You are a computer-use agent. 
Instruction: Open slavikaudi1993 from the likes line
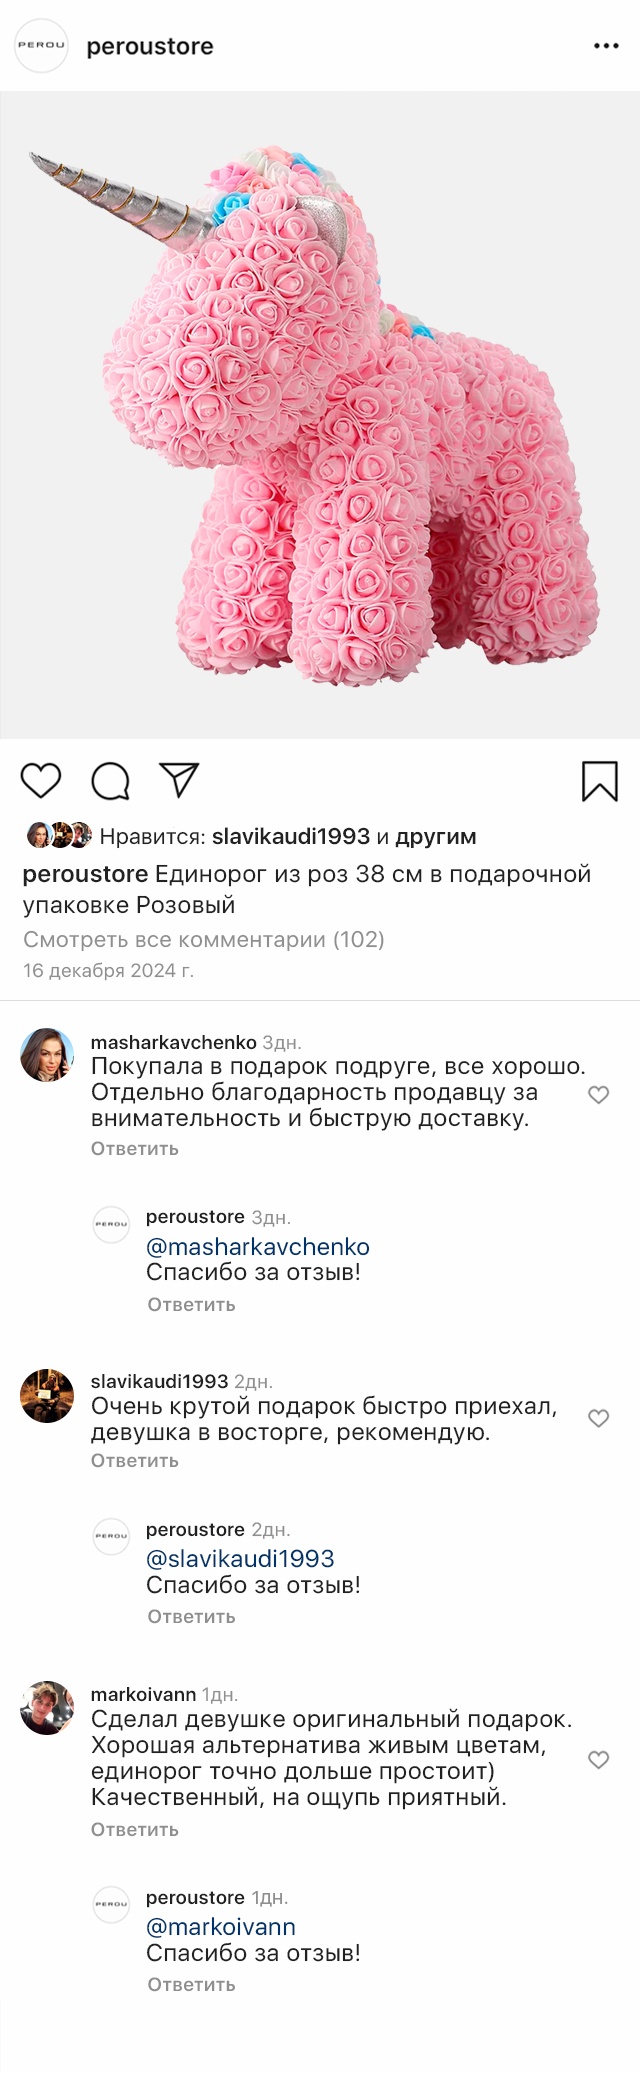pyautogui.click(x=291, y=837)
